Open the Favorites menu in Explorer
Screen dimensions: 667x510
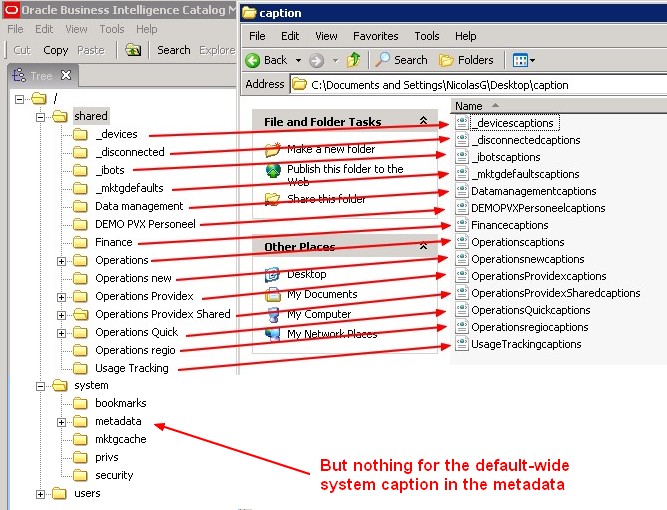point(376,36)
